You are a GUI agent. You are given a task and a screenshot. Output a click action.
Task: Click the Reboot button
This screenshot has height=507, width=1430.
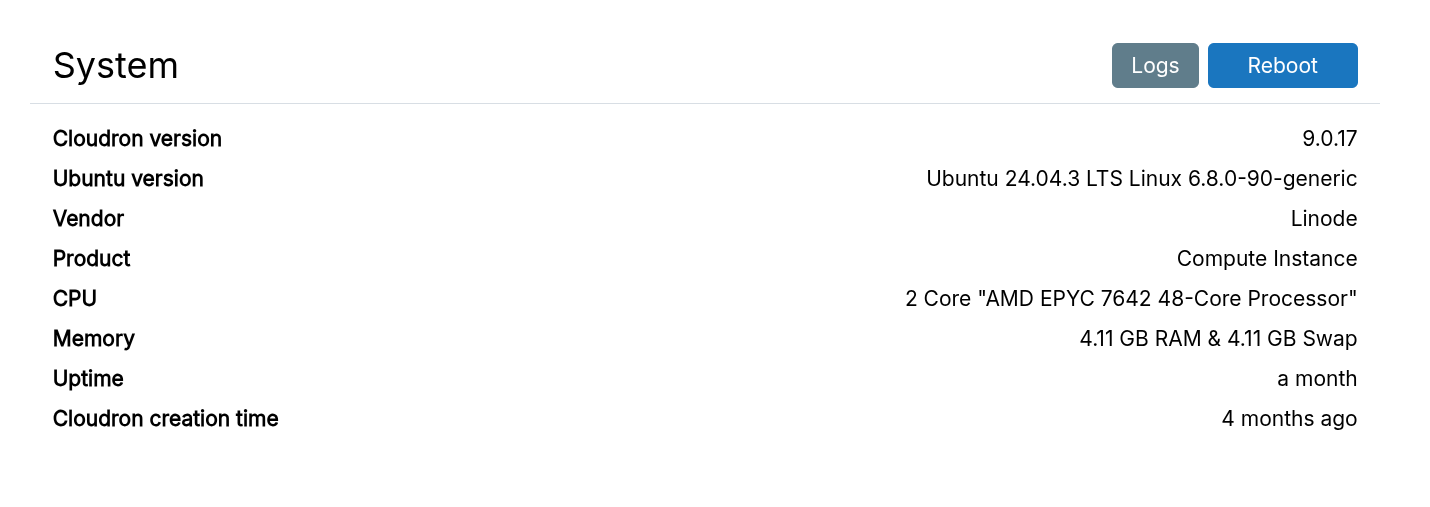tap(1282, 66)
